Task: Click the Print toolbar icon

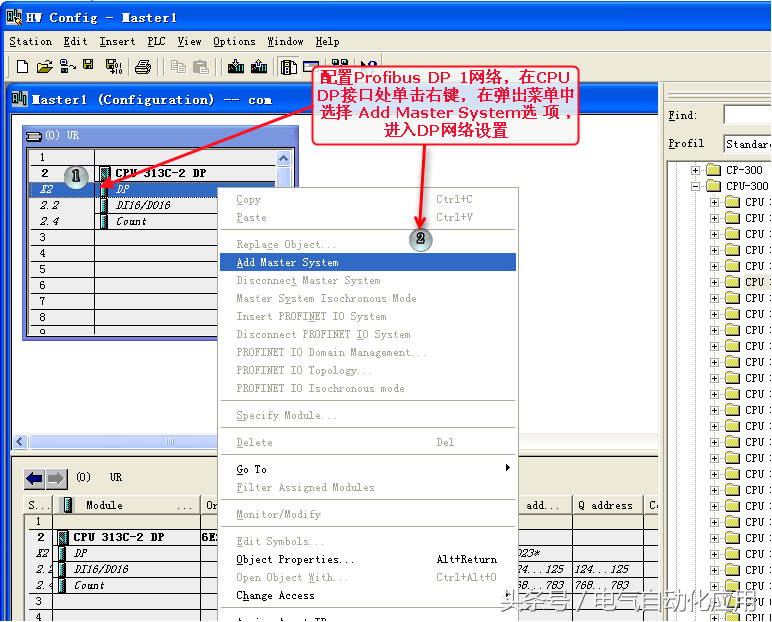Action: pyautogui.click(x=143, y=67)
